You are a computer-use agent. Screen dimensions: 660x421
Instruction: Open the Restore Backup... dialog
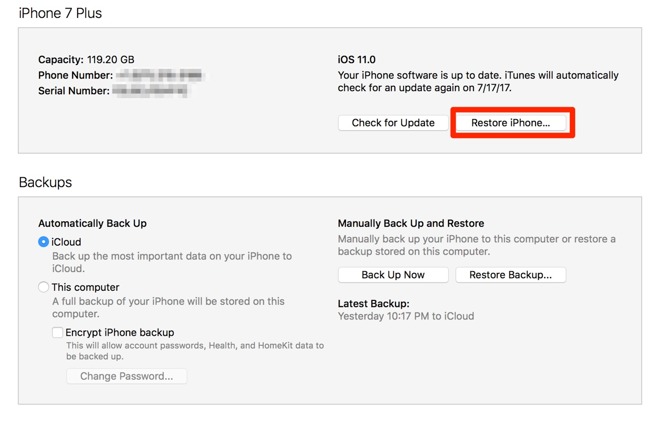(x=510, y=275)
